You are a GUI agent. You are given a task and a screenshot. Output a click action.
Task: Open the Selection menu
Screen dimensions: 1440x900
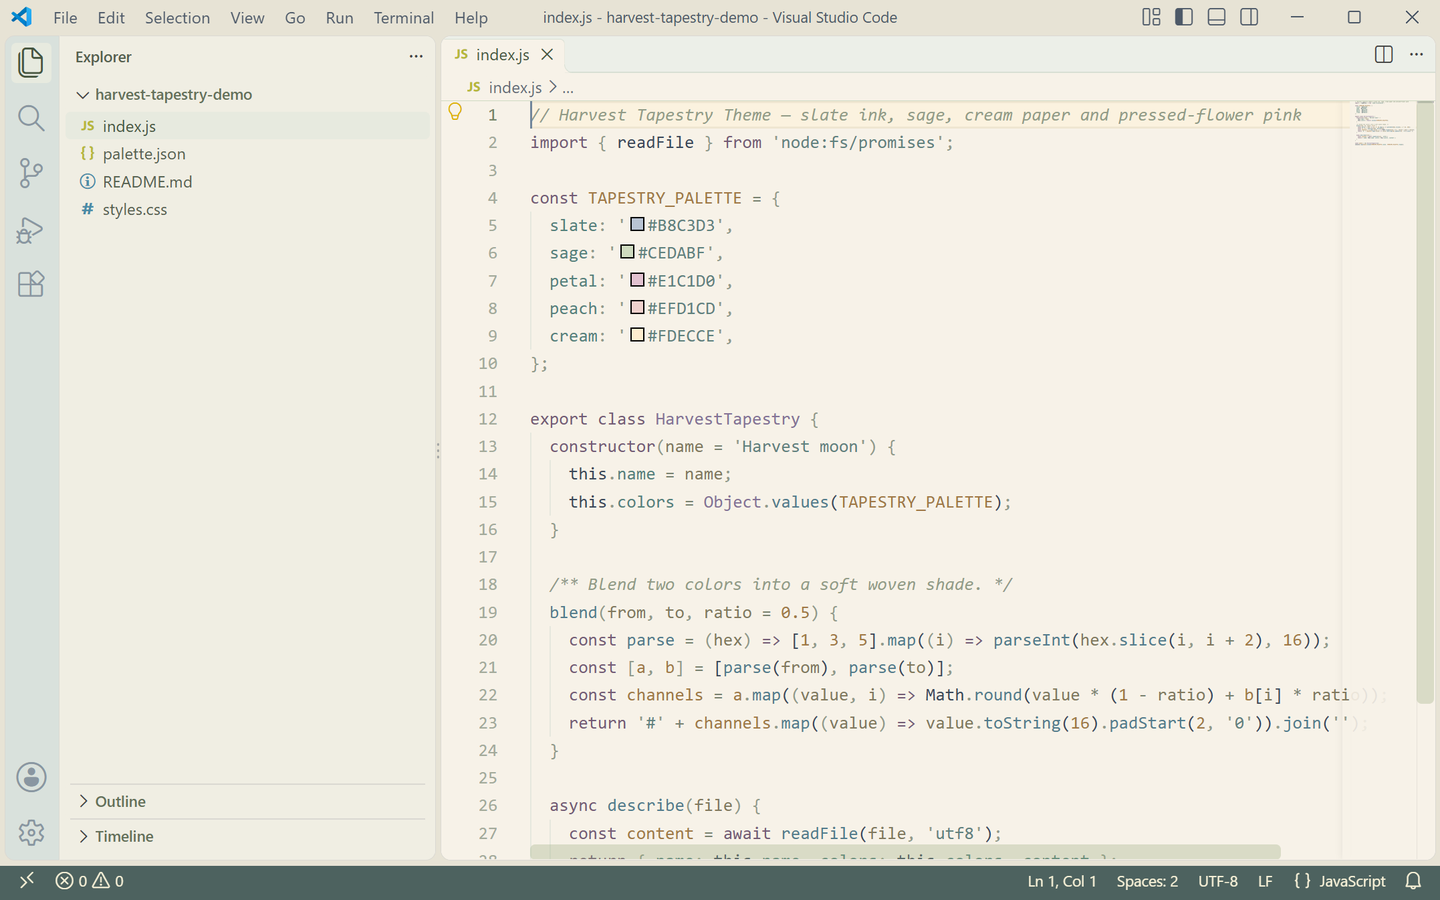coord(177,17)
